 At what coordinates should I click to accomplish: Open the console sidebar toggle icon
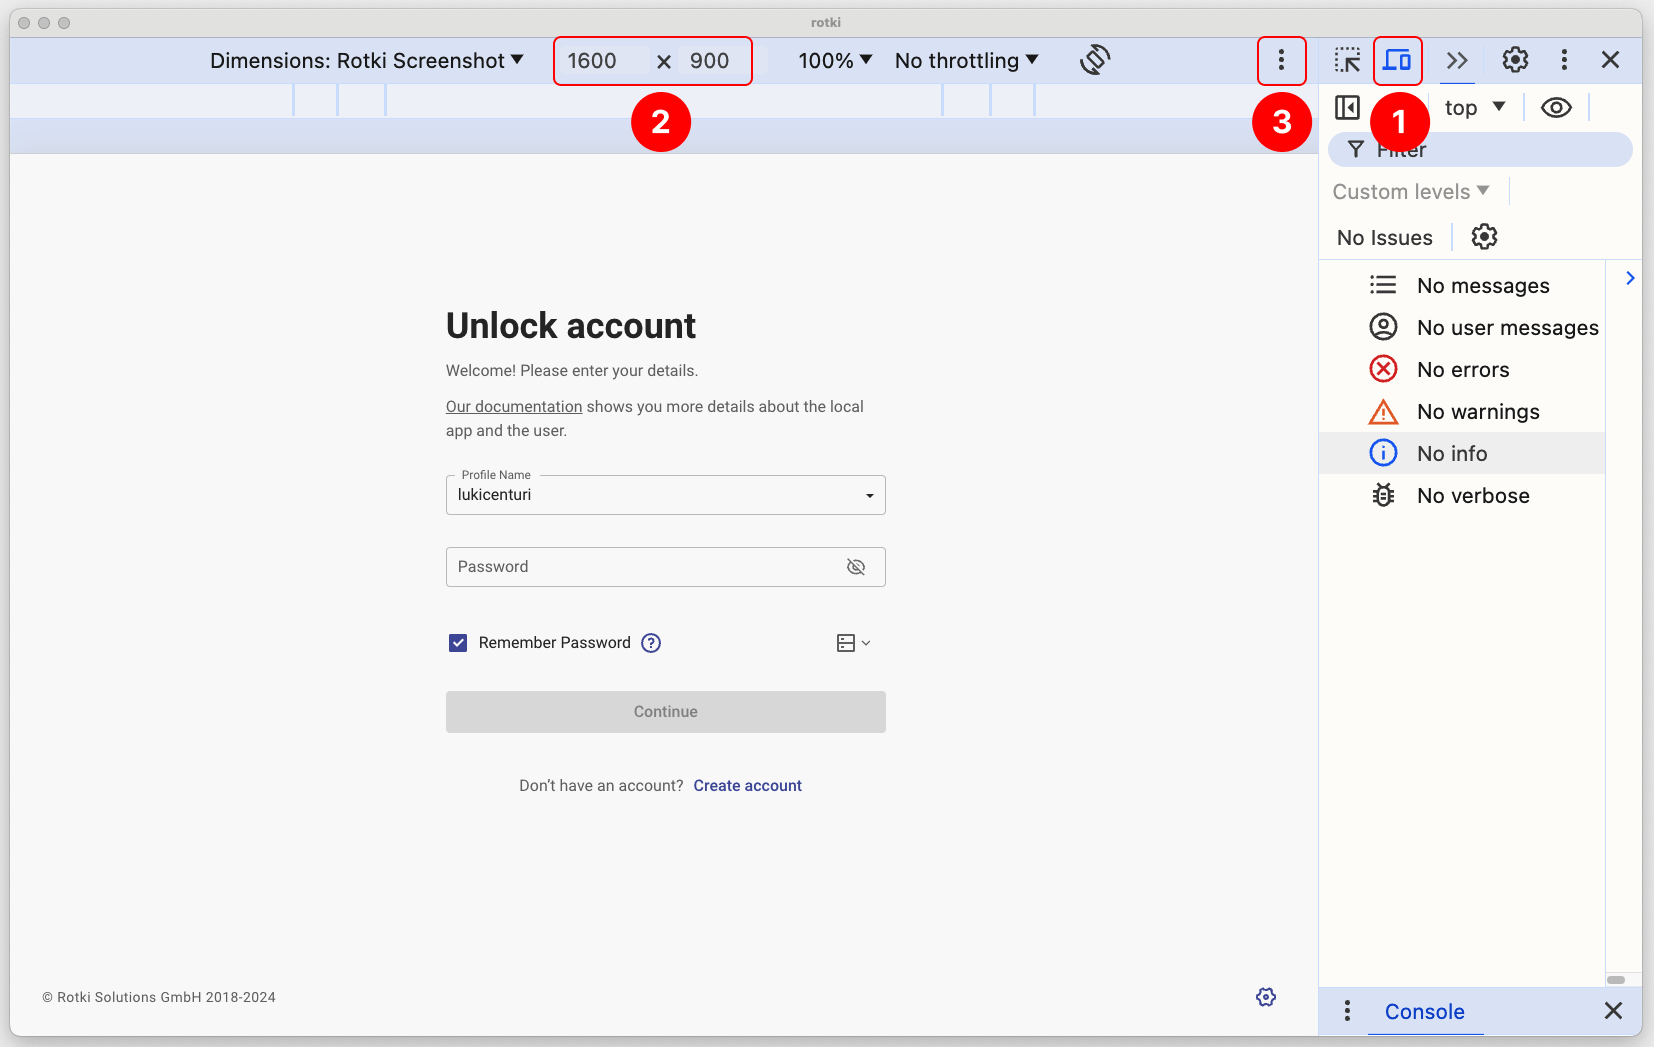[x=1347, y=107]
